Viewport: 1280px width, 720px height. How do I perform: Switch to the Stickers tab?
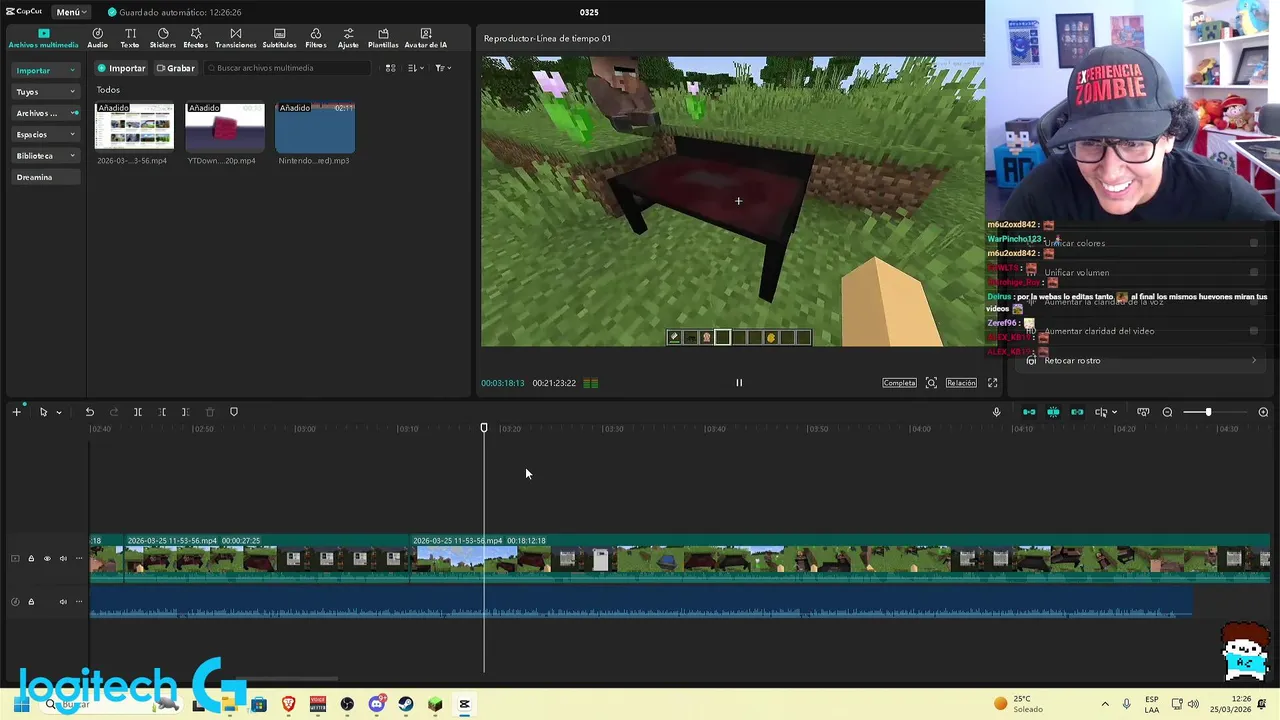[163, 38]
